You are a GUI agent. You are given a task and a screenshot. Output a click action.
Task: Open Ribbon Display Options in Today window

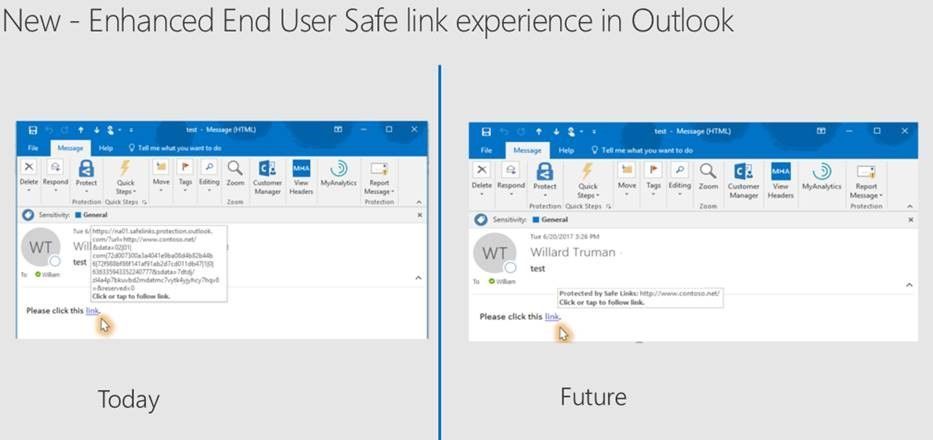[338, 129]
